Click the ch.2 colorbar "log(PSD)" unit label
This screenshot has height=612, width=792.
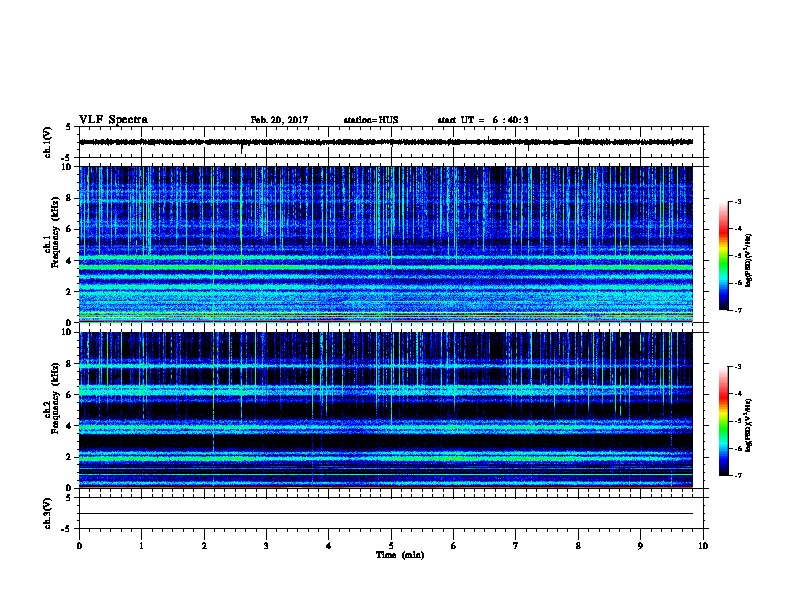coord(748,425)
